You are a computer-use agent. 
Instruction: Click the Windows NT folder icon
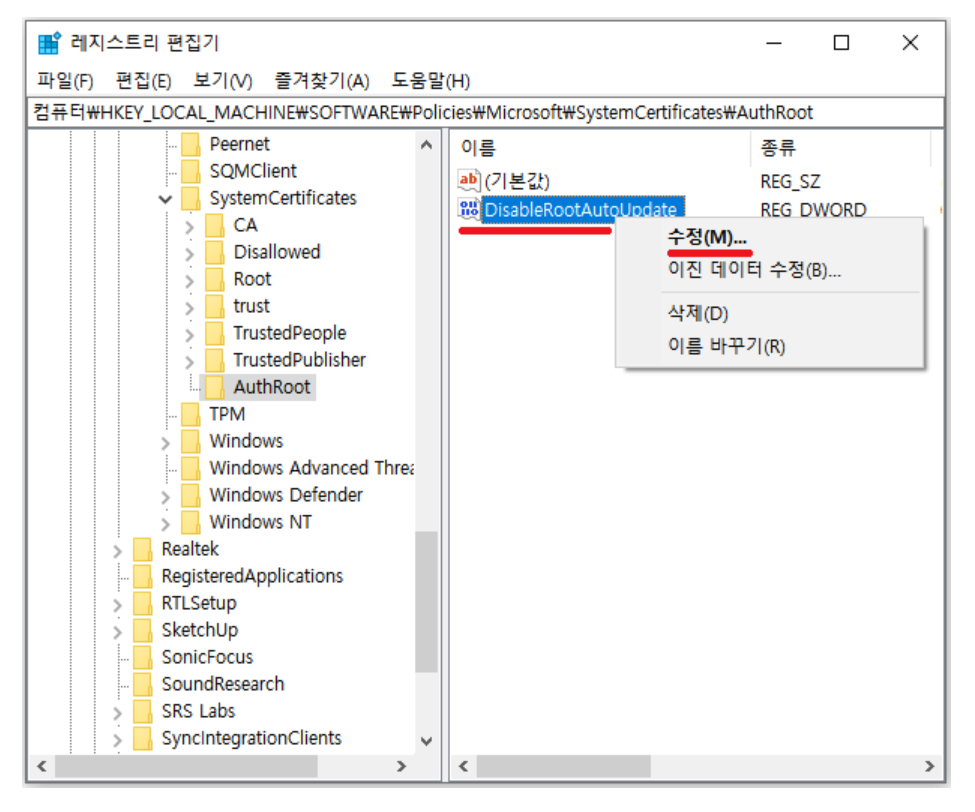click(190, 522)
